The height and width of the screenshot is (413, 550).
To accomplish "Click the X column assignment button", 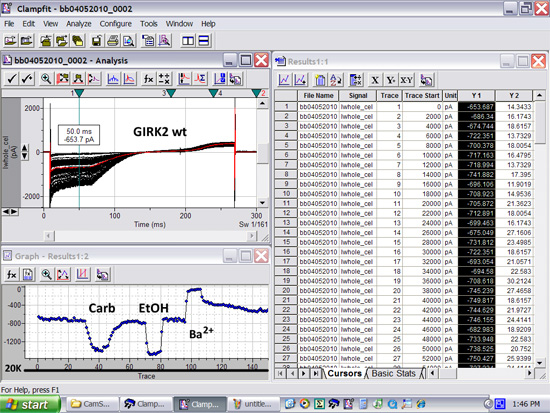I will [375, 80].
